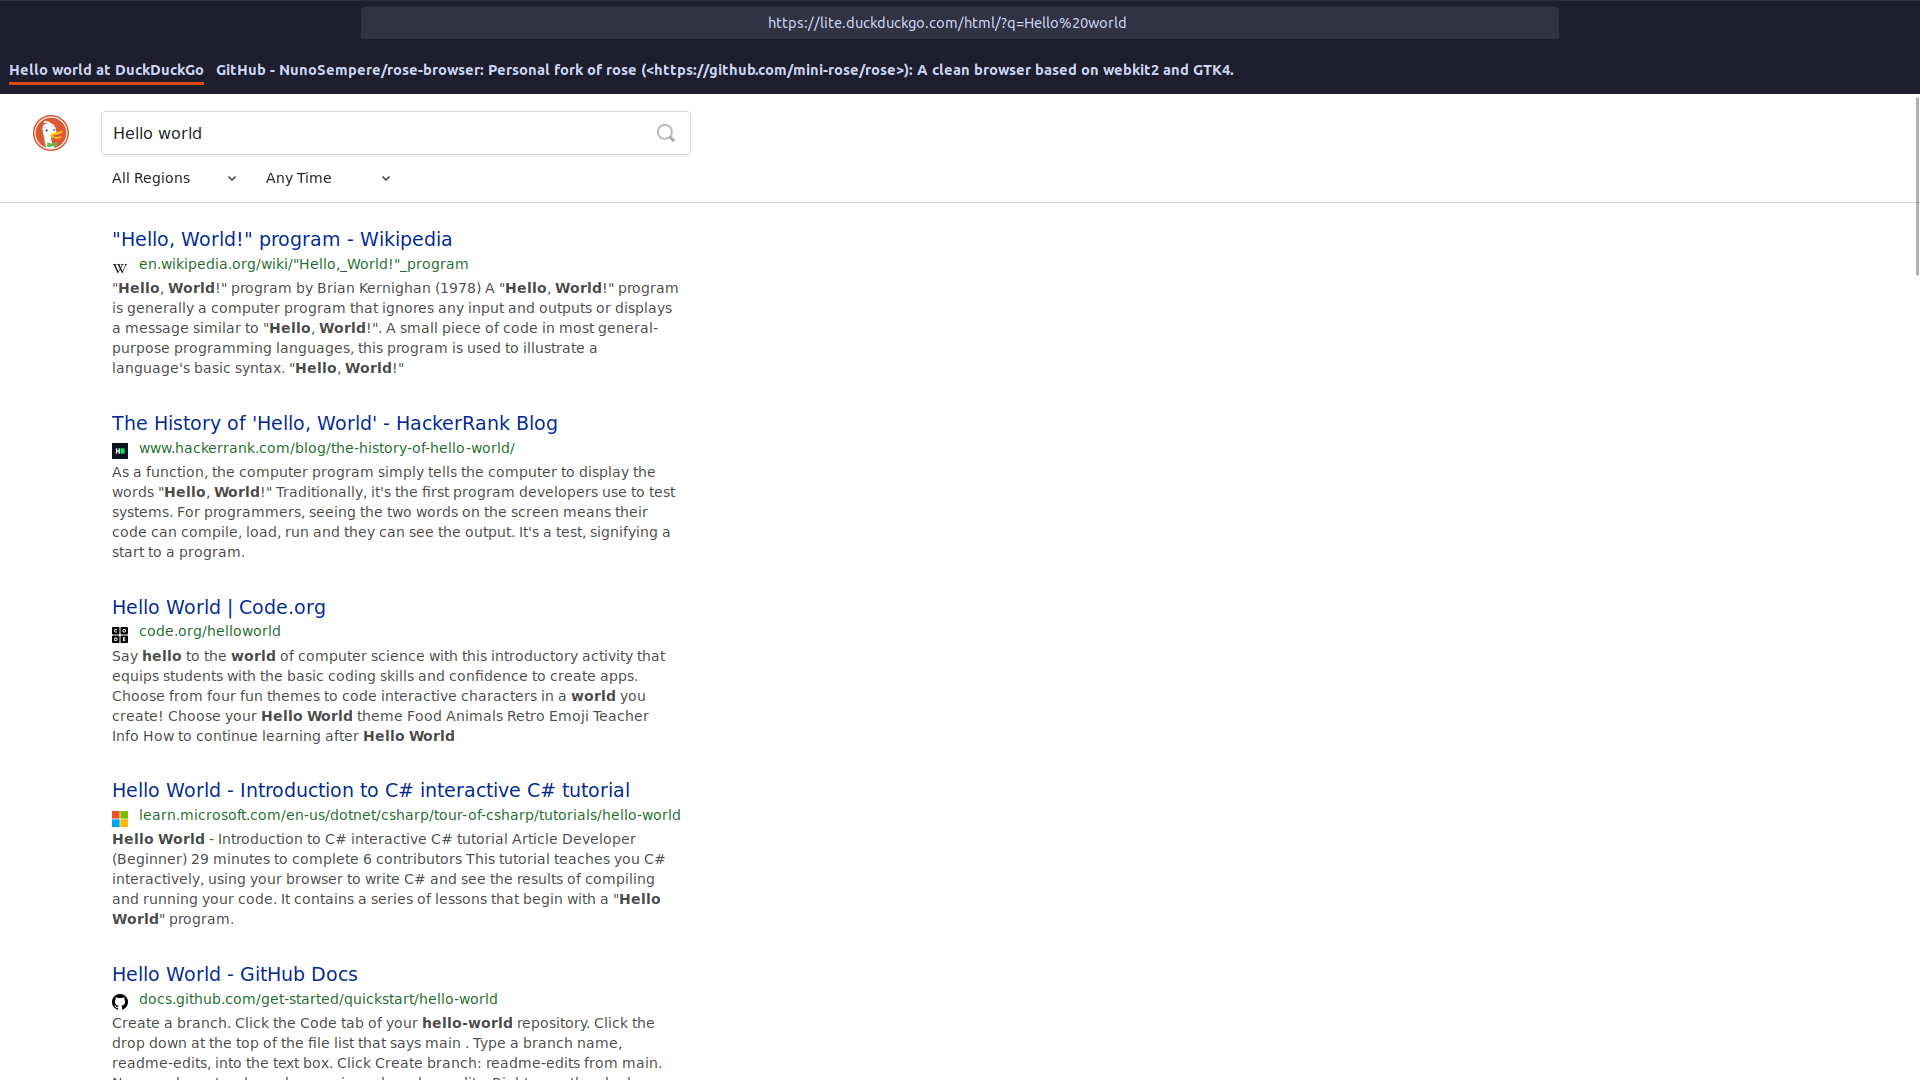The height and width of the screenshot is (1080, 1920).
Task: Click the learn.microsoft.com green URL link
Action: click(x=409, y=815)
